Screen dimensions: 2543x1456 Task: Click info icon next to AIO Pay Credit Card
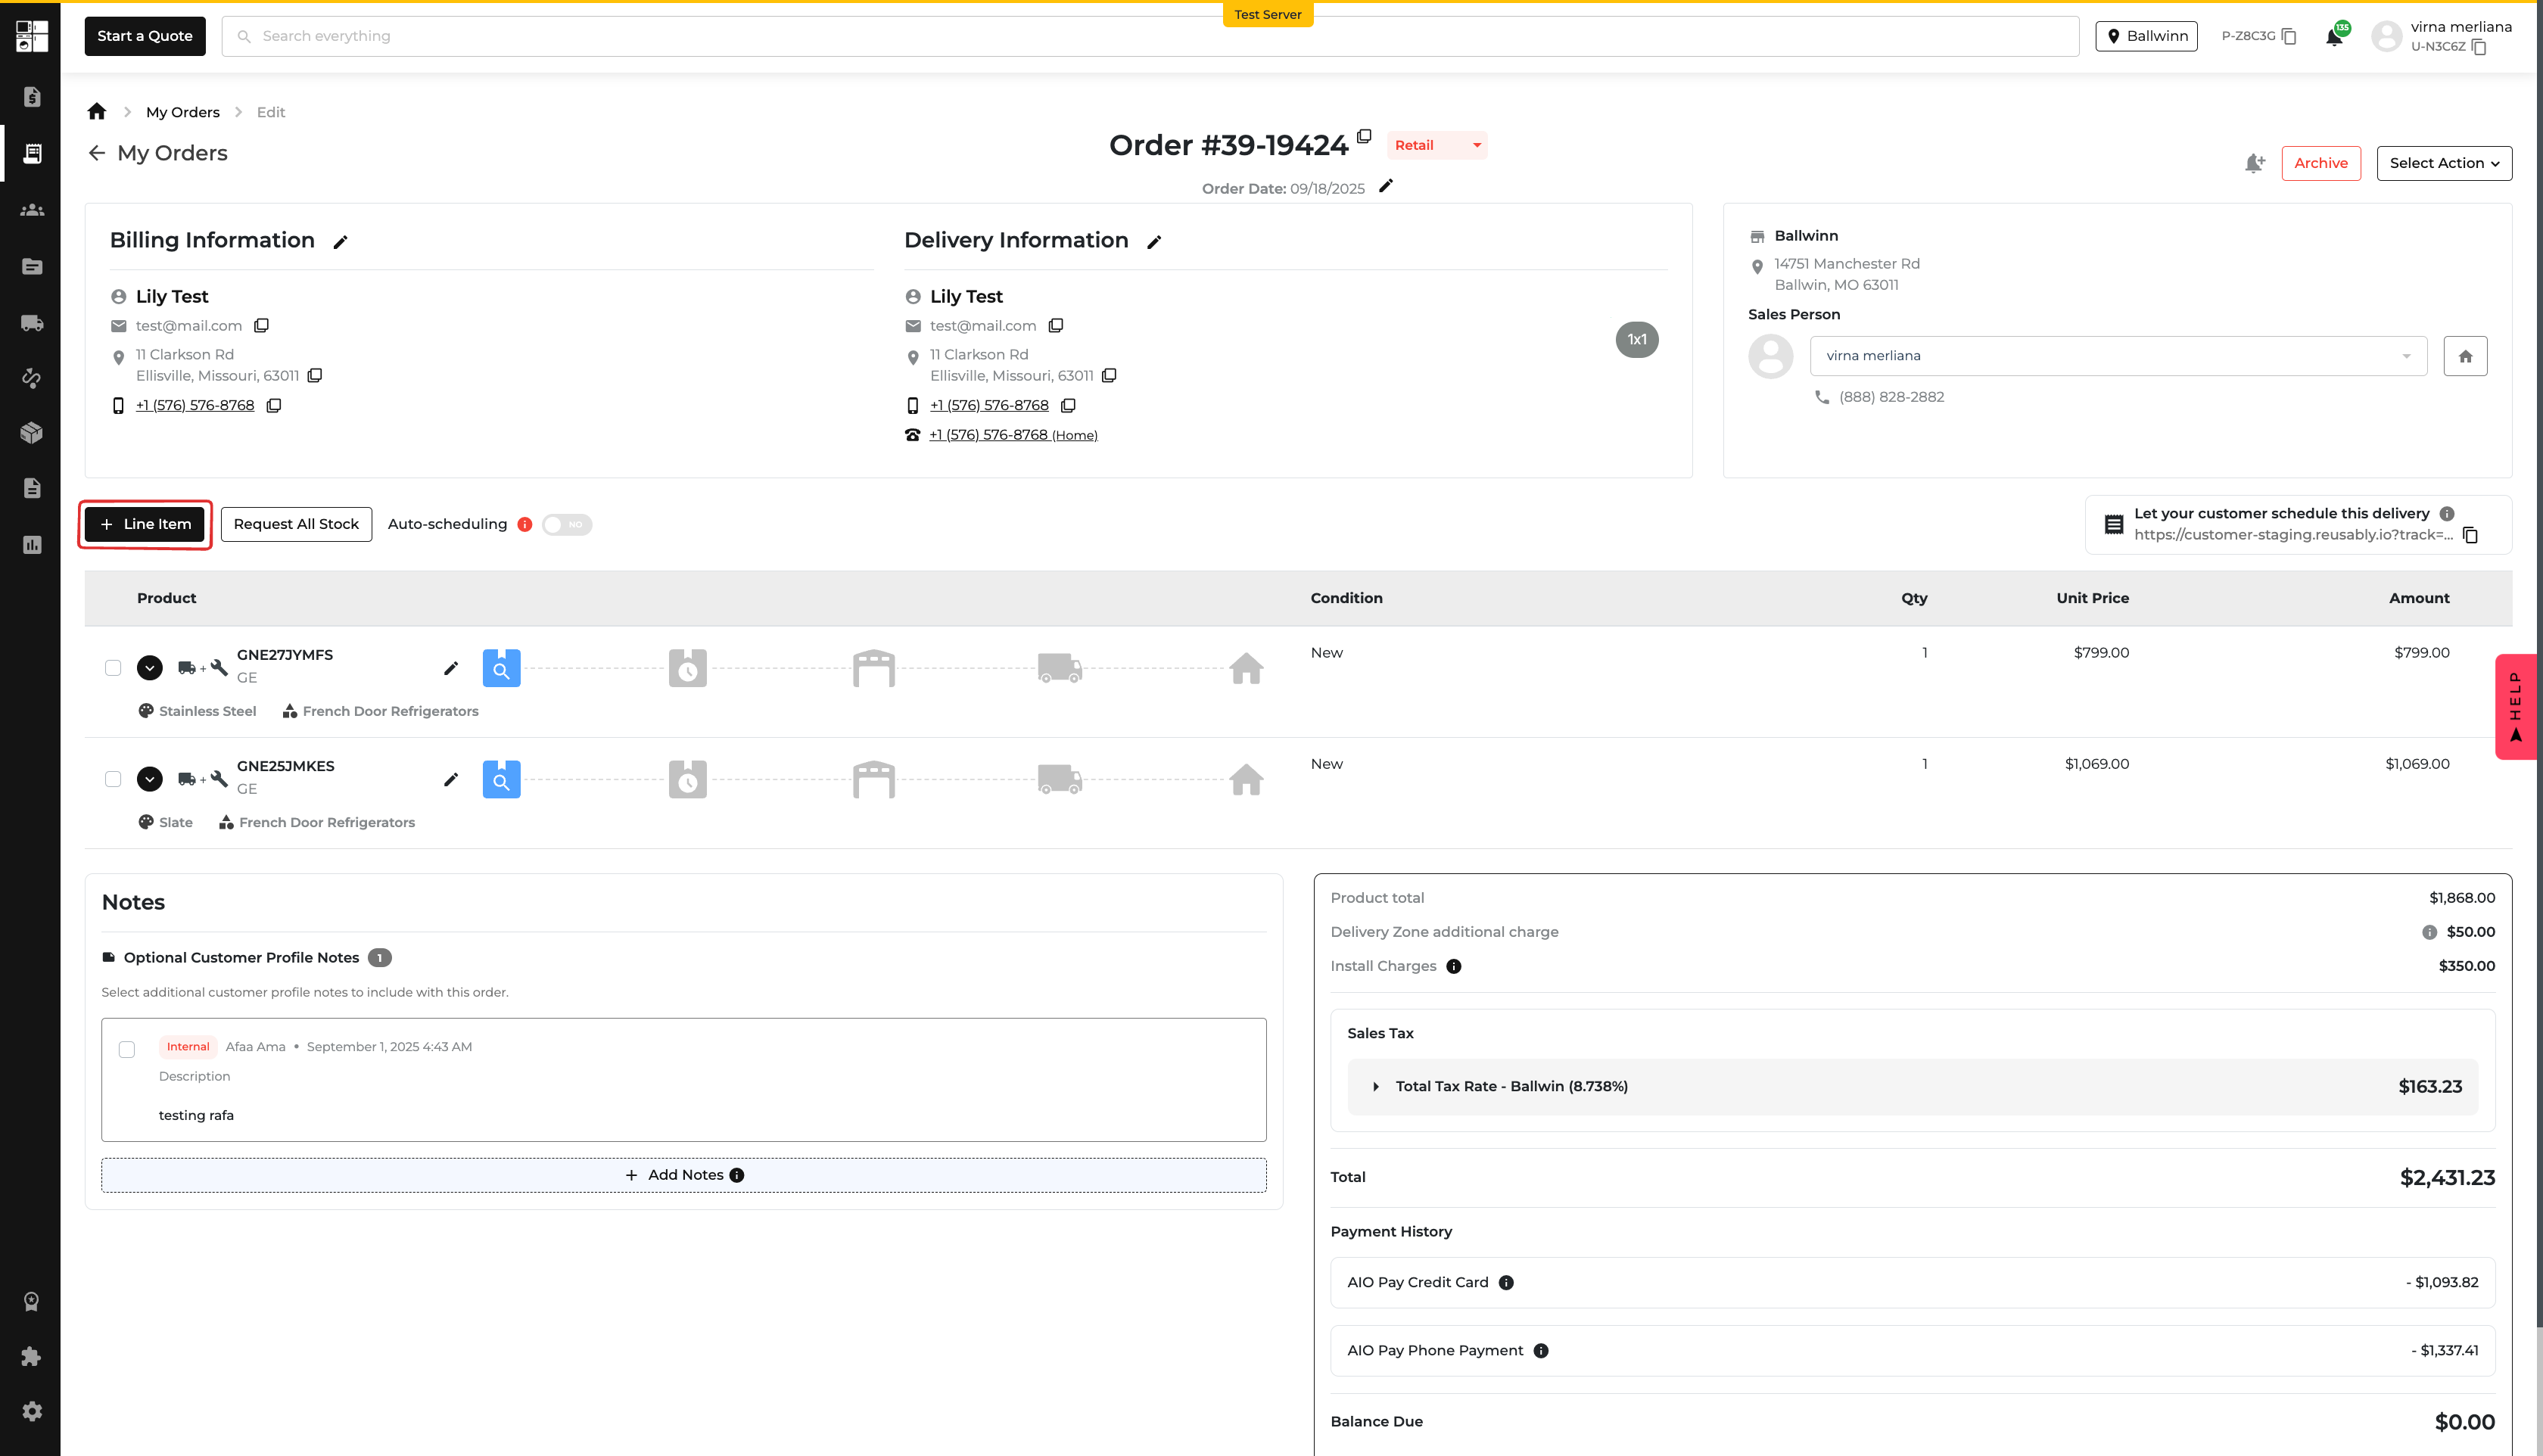coord(1506,1283)
